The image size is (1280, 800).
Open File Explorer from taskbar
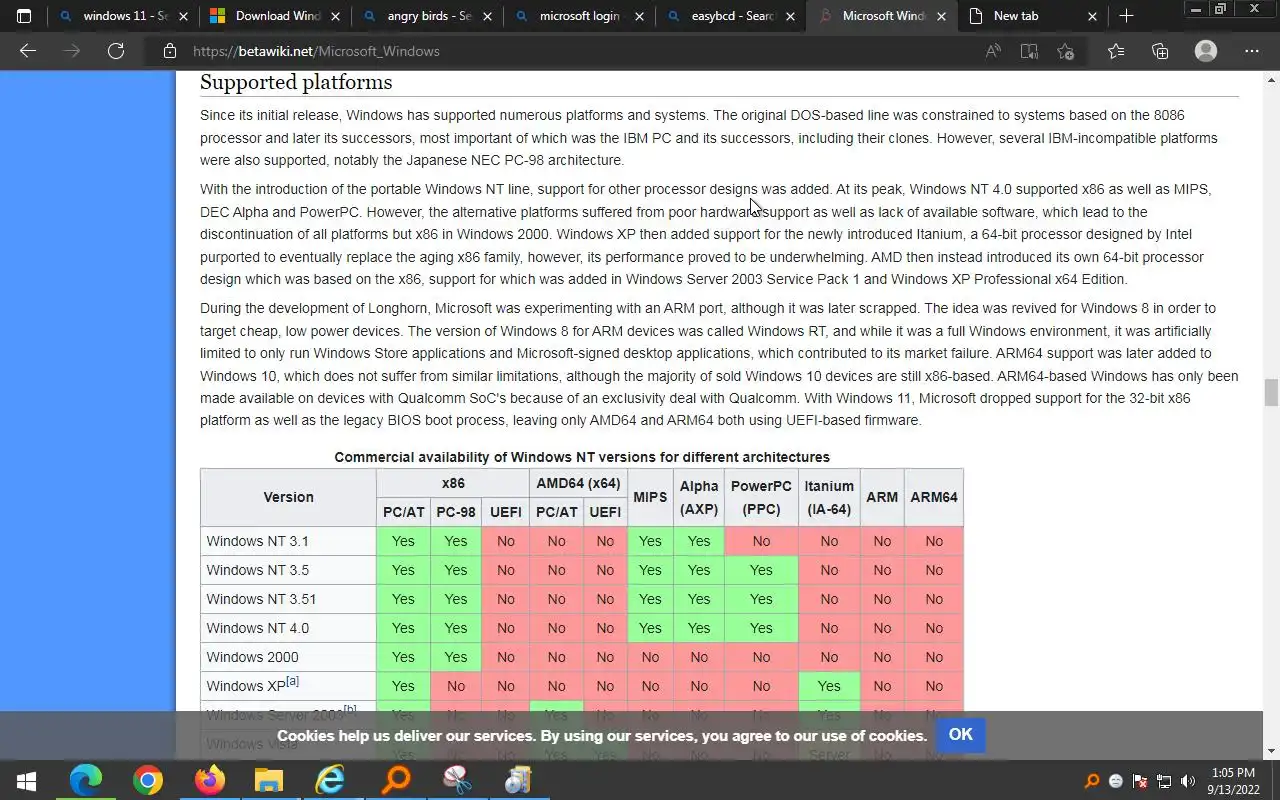click(269, 780)
